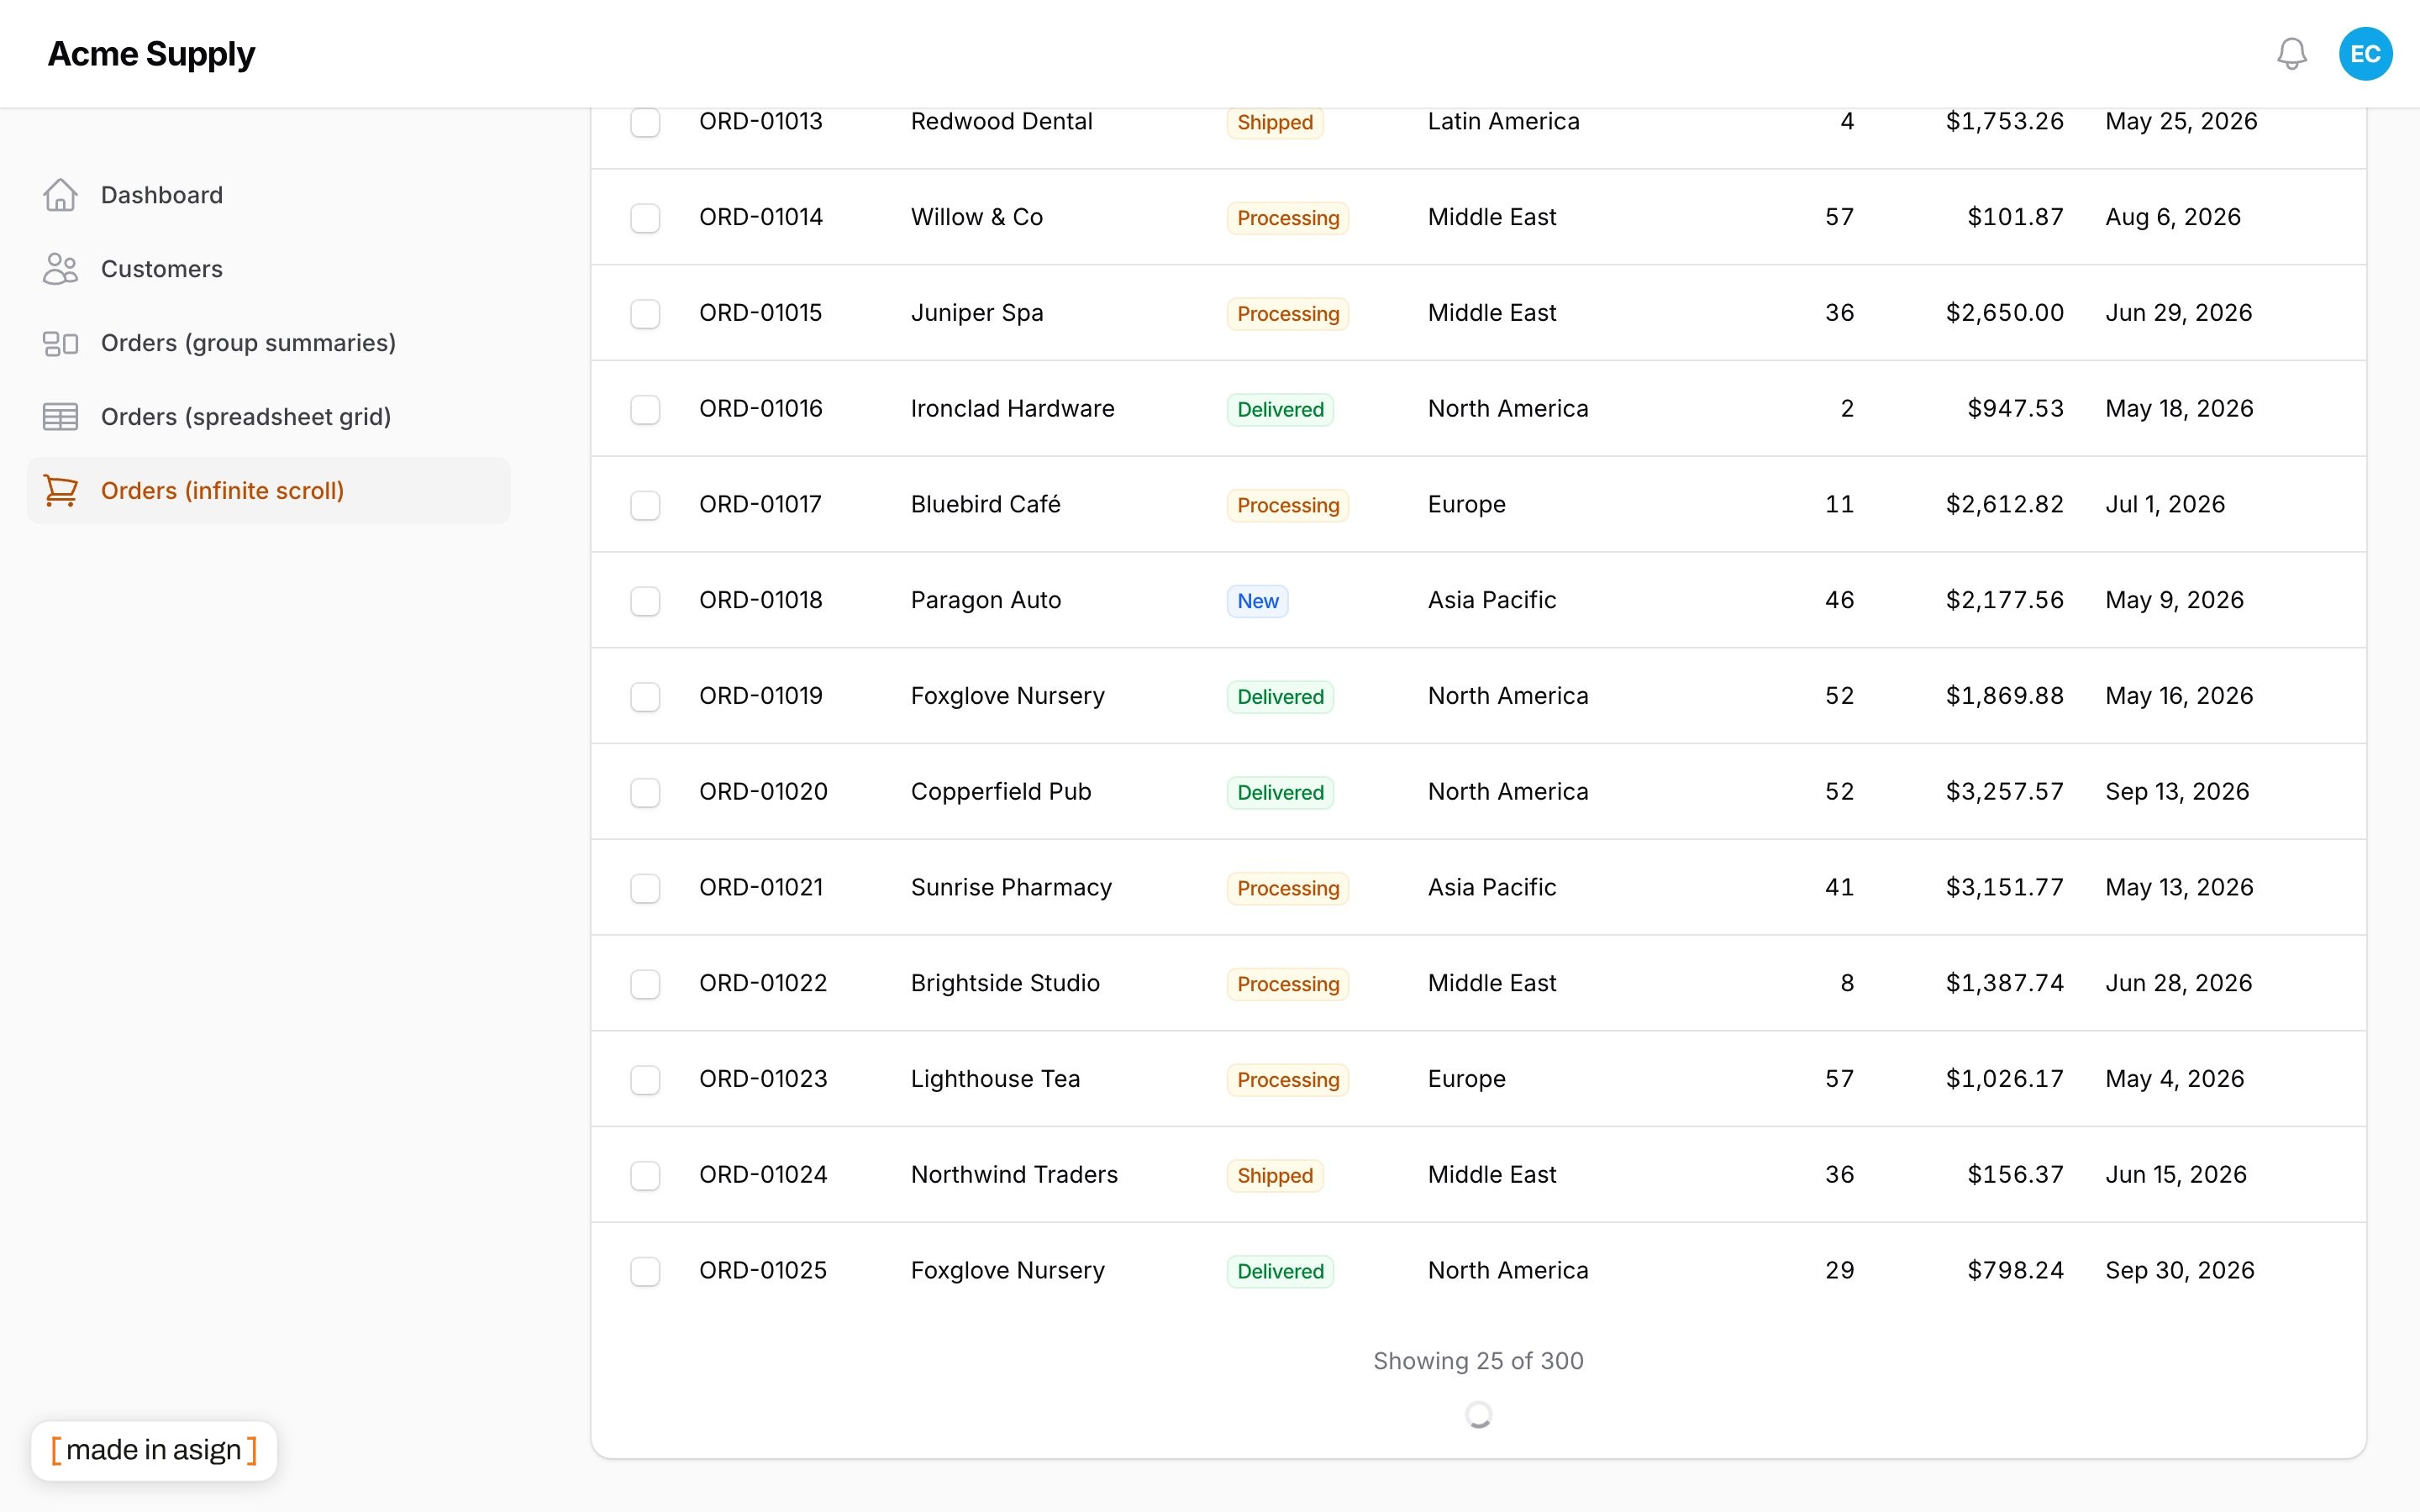Click the date Sep 30, 2026
The height and width of the screenshot is (1512, 2420).
pos(2180,1270)
